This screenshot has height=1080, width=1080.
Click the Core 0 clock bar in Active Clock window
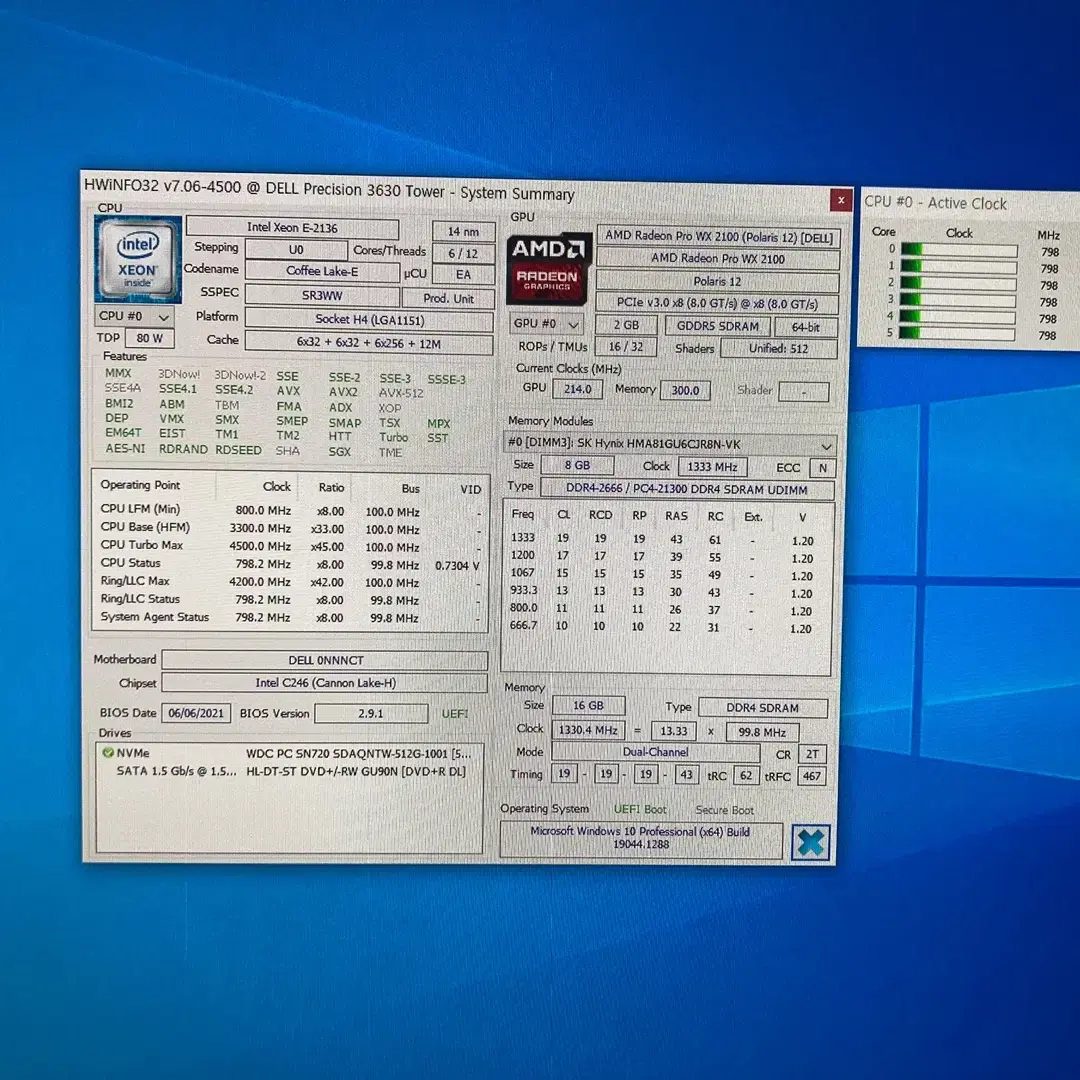tap(958, 249)
